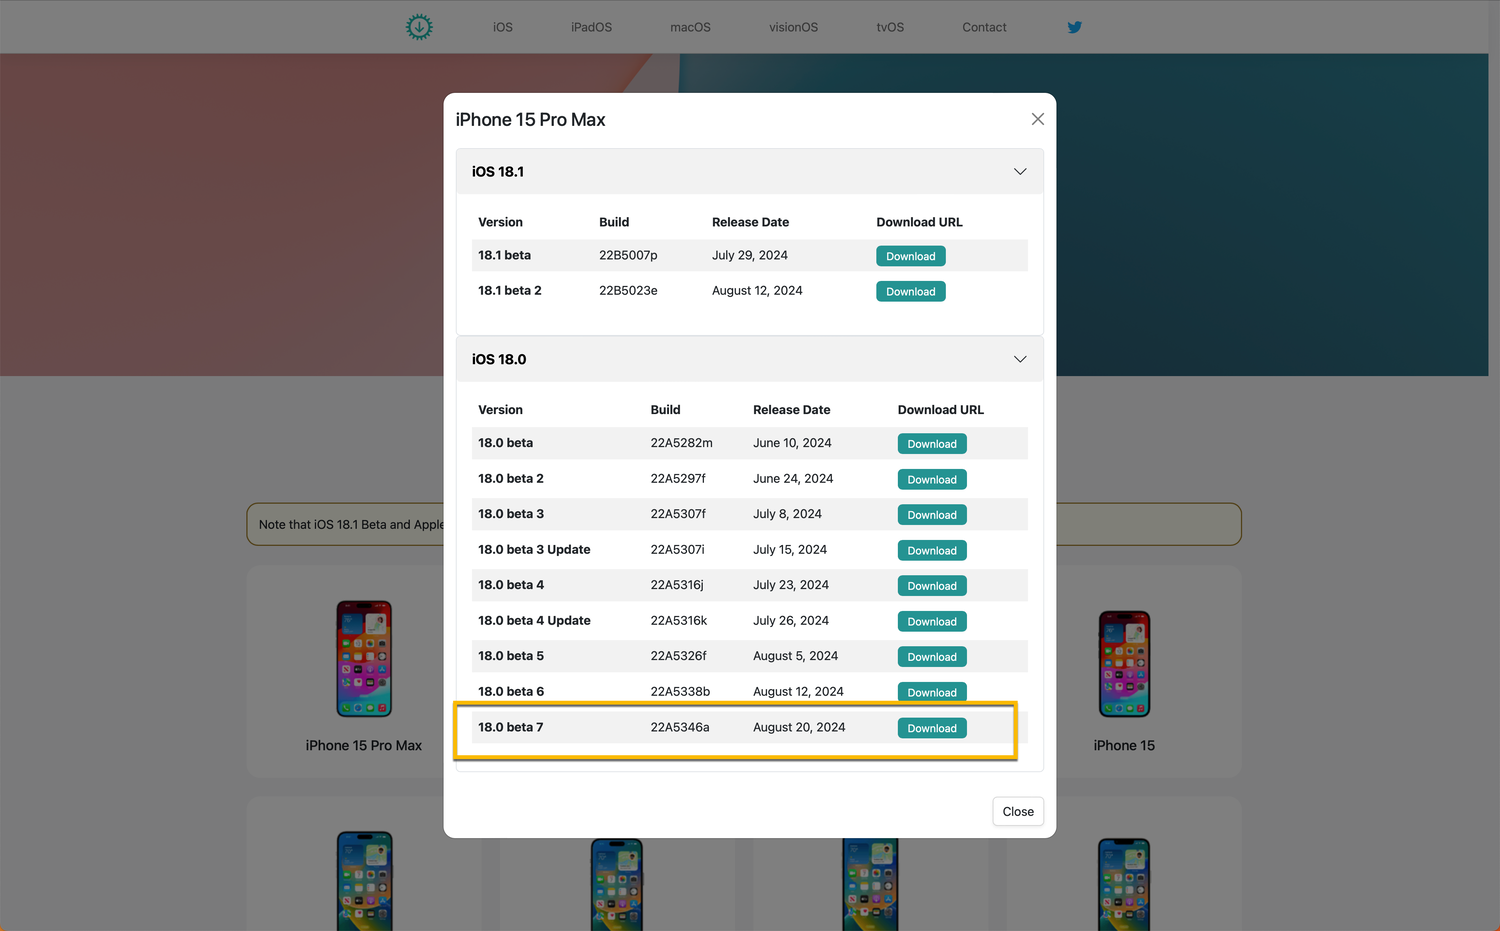Close the iPhone 15 Pro Max dialog with X
Viewport: 1500px width, 931px height.
[1038, 119]
